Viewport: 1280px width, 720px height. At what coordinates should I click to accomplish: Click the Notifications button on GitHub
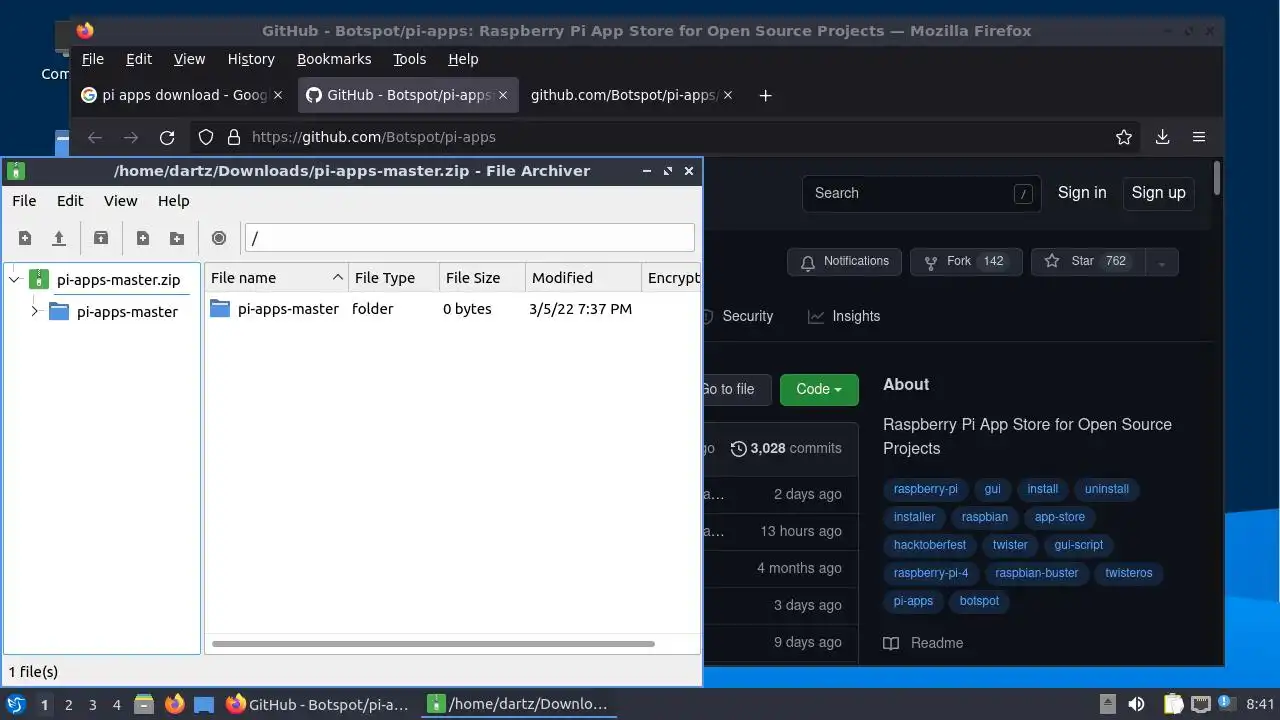pos(845,262)
